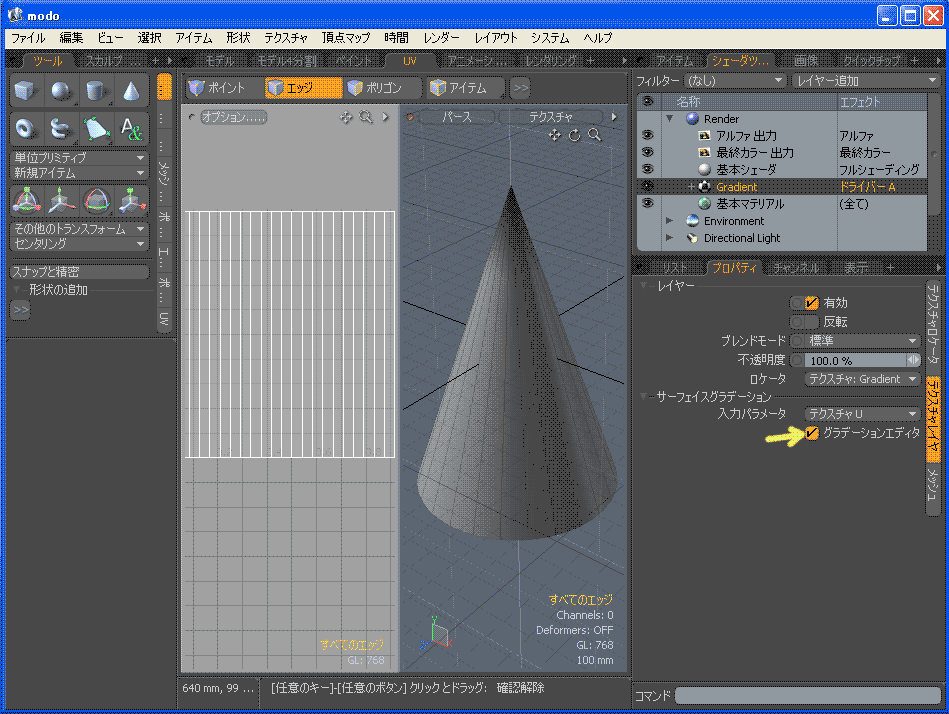Activate the rotate tool icon
This screenshot has width=949, height=714.
[97, 201]
